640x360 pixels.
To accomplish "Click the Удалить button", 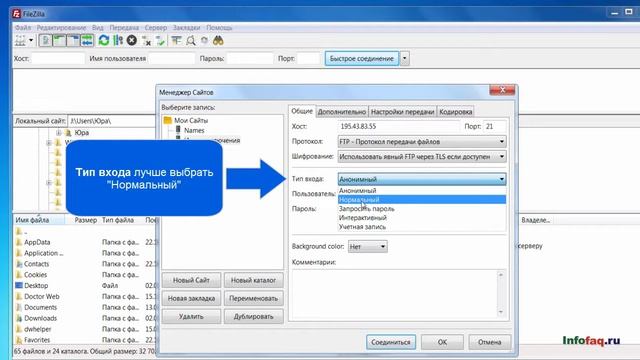I will (191, 316).
